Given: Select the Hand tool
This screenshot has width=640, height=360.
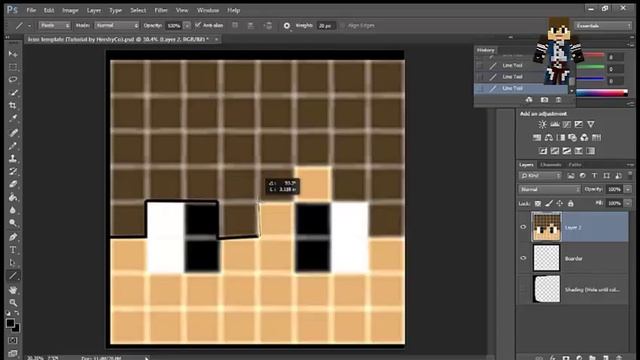Looking at the screenshot, I should (x=13, y=290).
